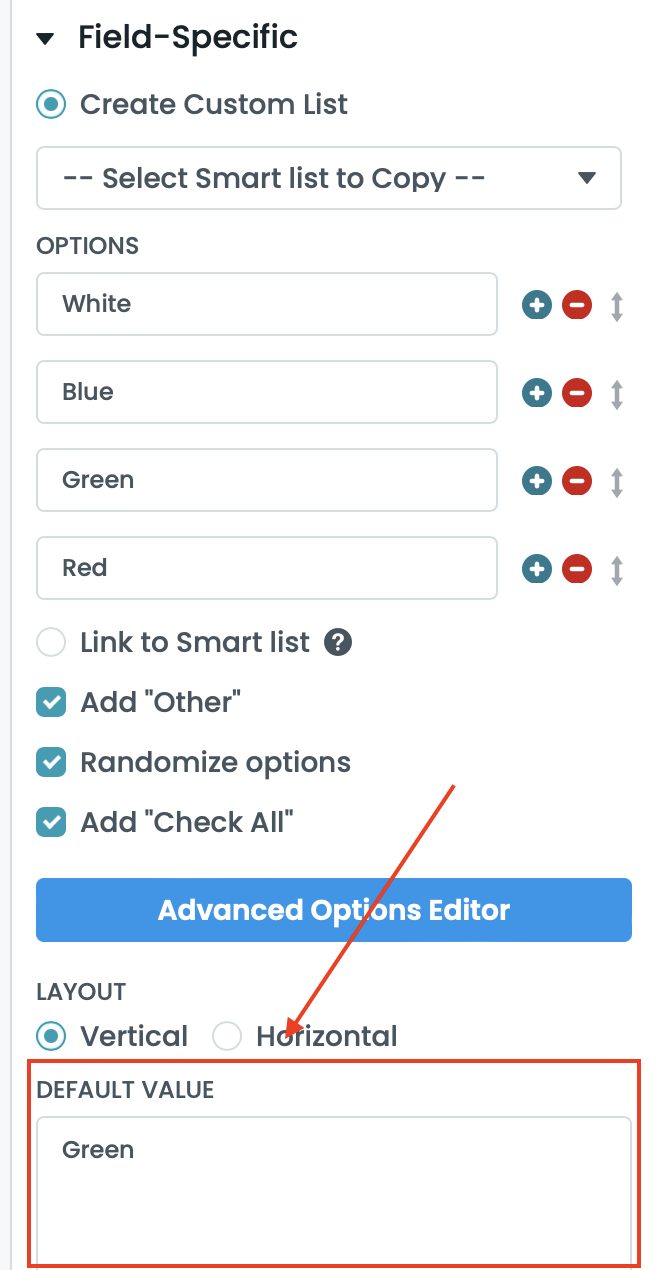Open the Select Smart list to Copy dropdown
656x1270 pixels.
click(328, 179)
